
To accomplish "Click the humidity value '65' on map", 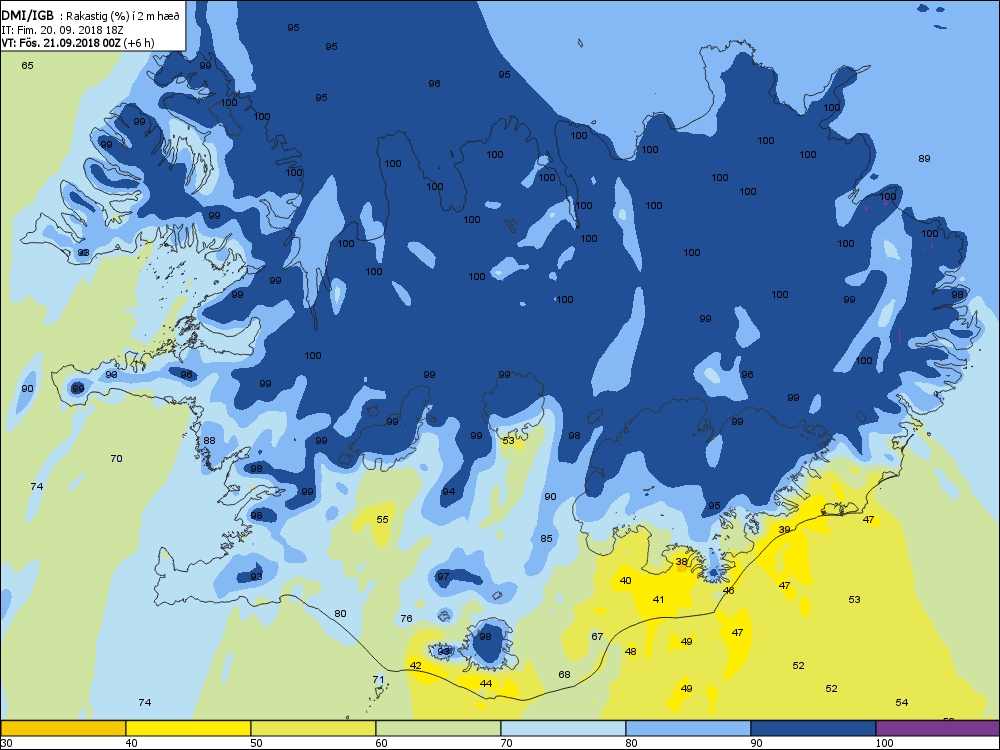I will click(x=27, y=66).
